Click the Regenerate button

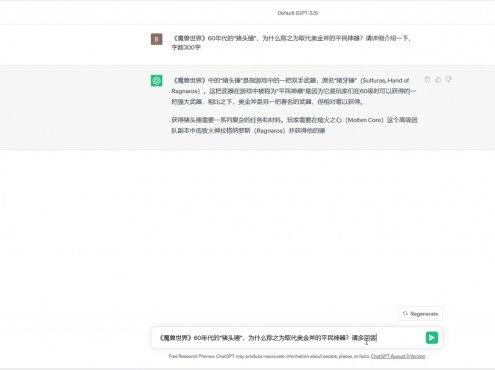(x=420, y=314)
